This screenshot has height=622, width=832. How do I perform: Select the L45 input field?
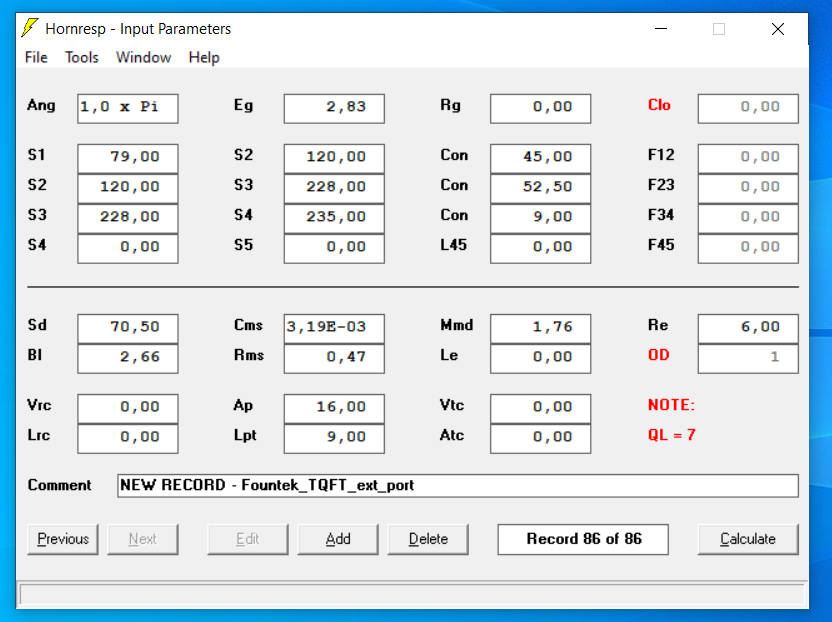pyautogui.click(x=541, y=248)
